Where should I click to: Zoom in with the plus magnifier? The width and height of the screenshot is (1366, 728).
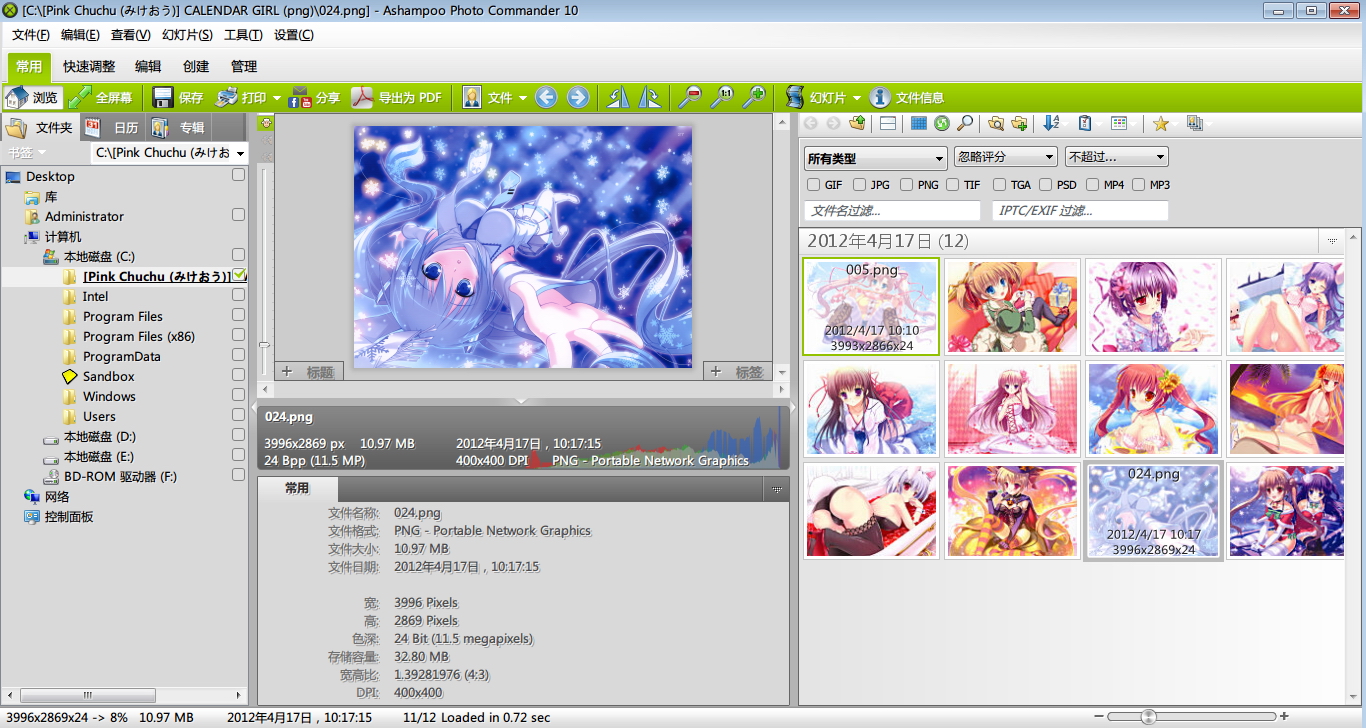pyautogui.click(x=754, y=97)
